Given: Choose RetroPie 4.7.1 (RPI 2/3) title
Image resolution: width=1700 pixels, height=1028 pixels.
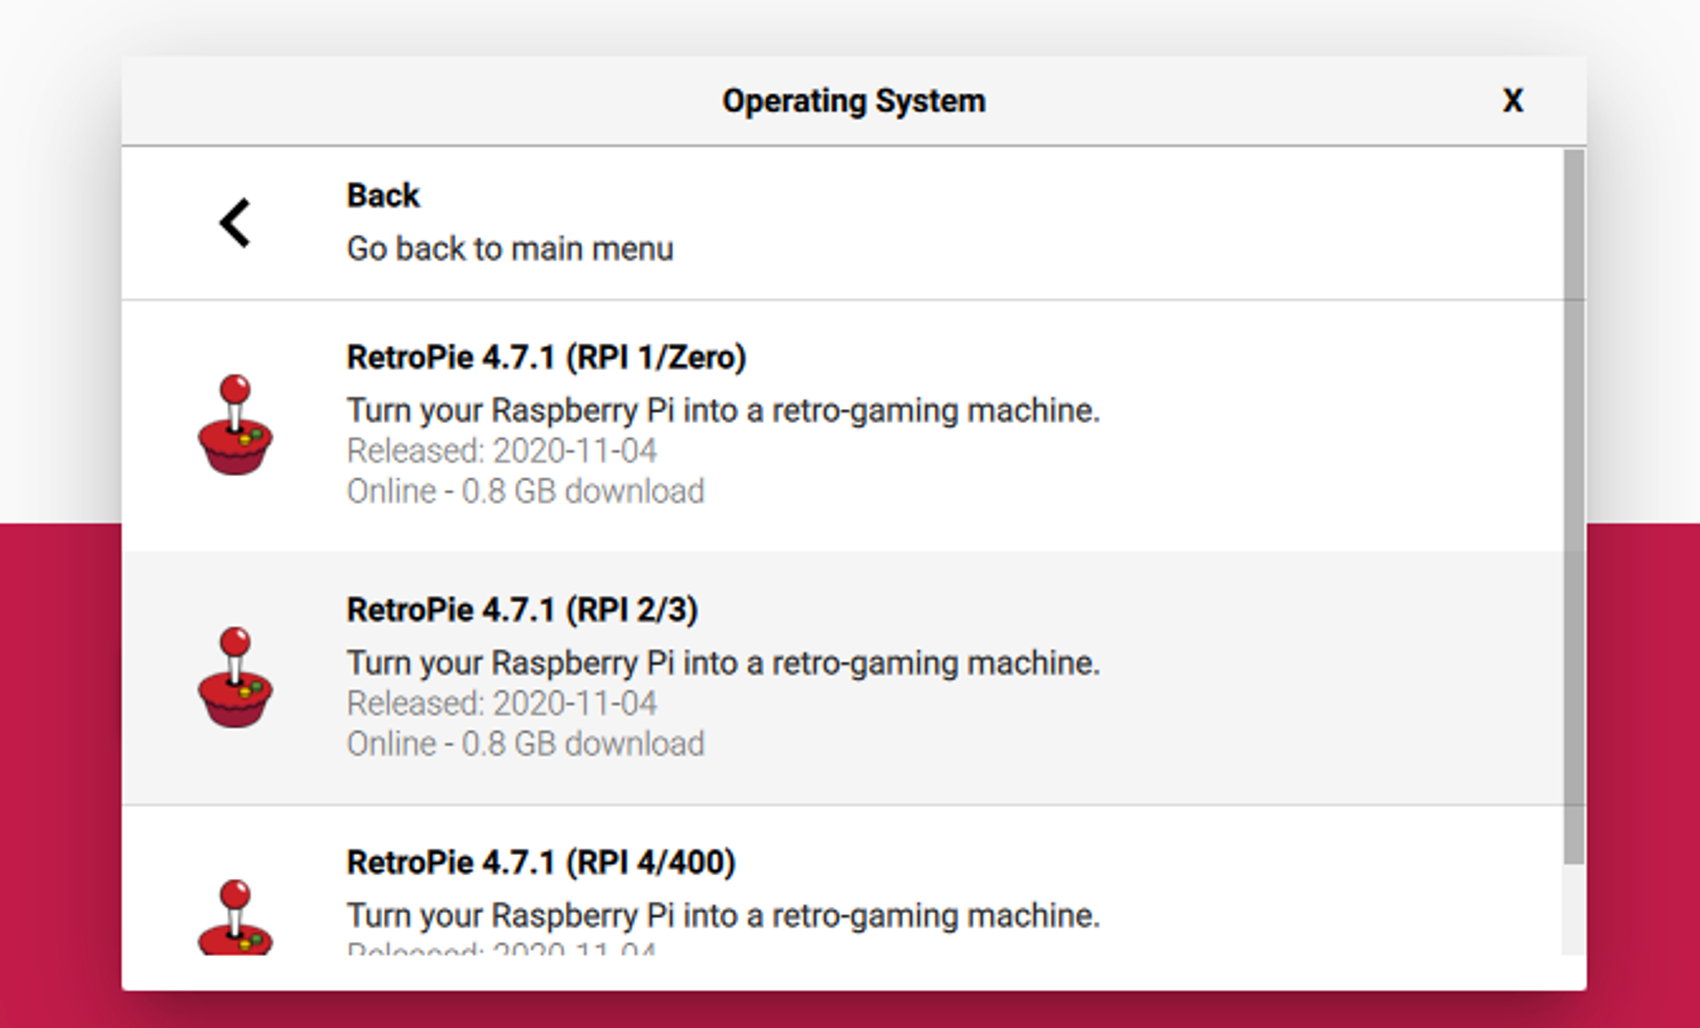Looking at the screenshot, I should (522, 610).
